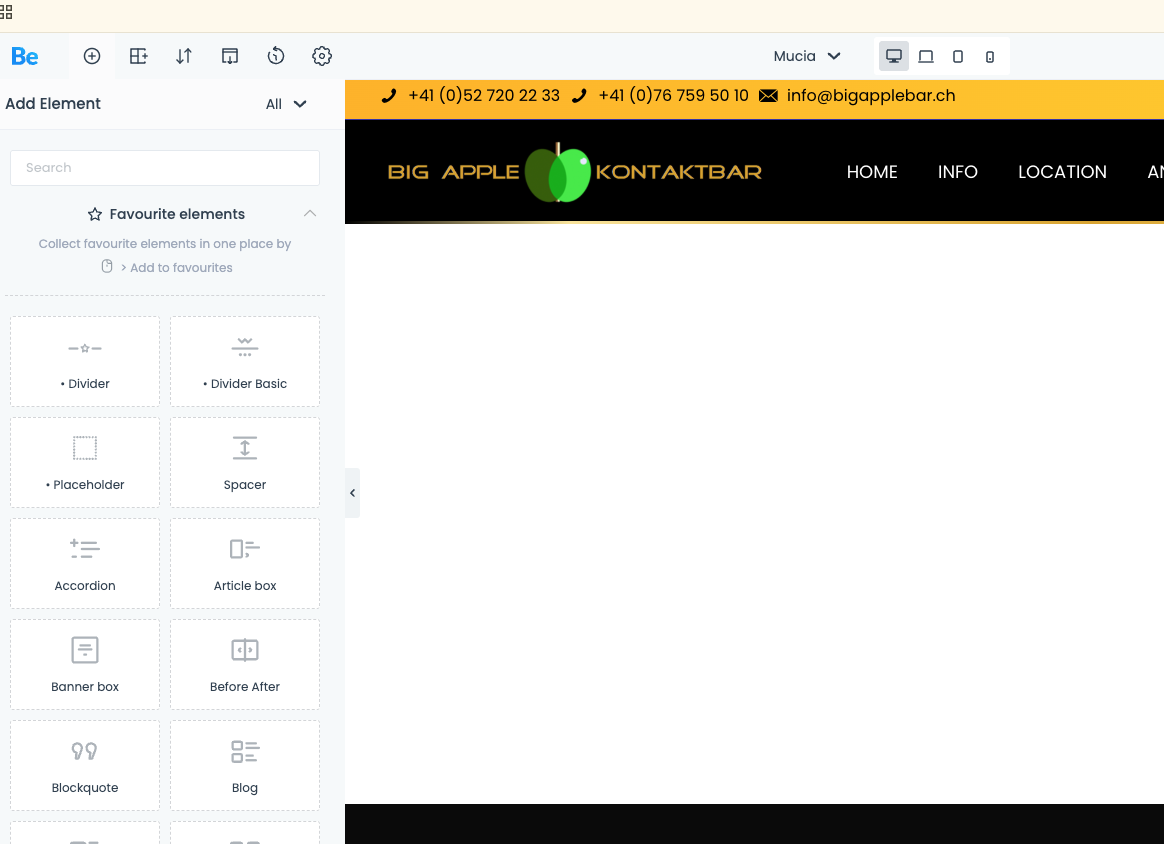The image size is (1164, 844).
Task: Switch to mobile preview mode
Action: (990, 56)
